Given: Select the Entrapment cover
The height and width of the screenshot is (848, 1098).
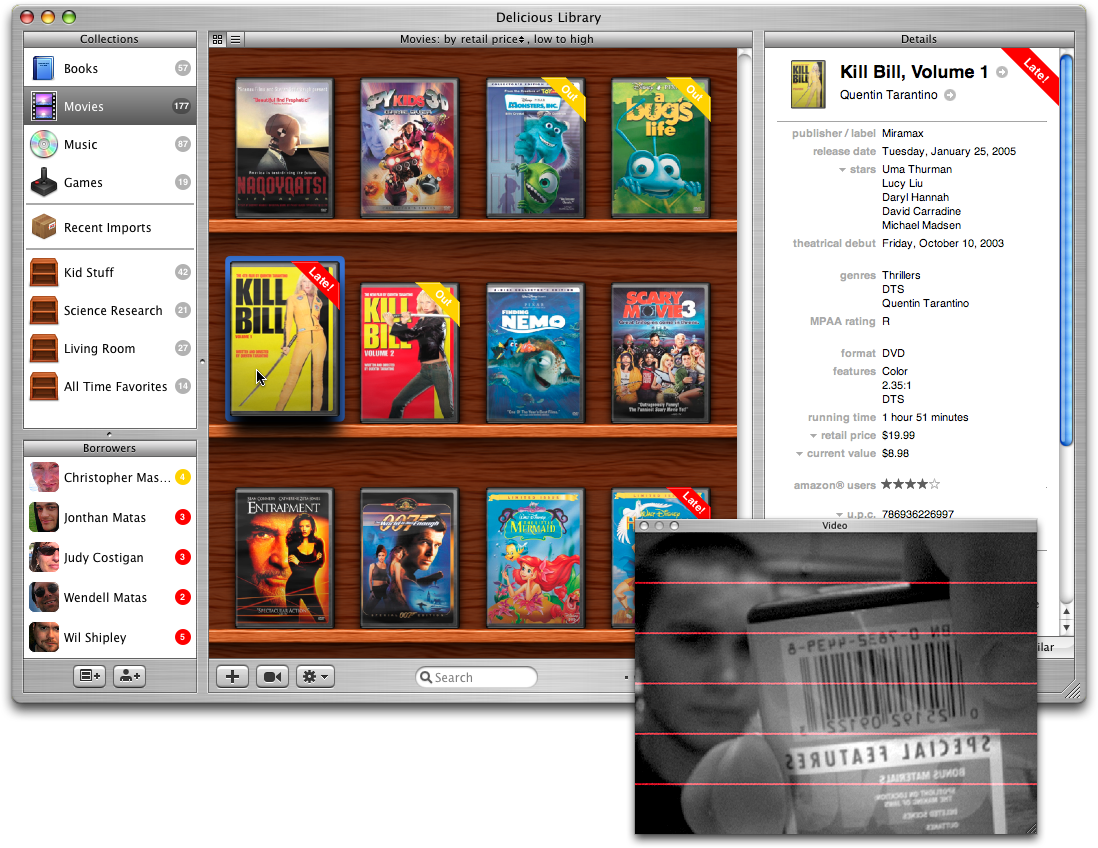Looking at the screenshot, I should point(284,557).
